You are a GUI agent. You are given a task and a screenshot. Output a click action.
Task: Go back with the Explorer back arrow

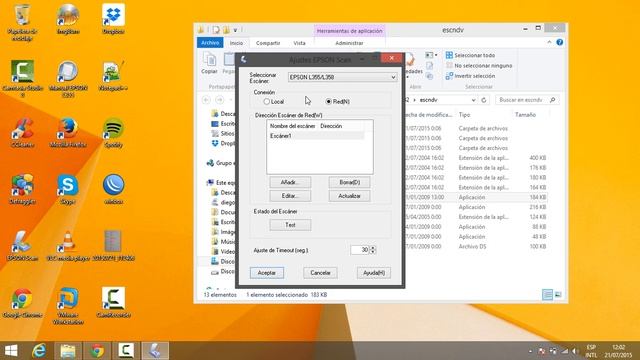(x=207, y=100)
